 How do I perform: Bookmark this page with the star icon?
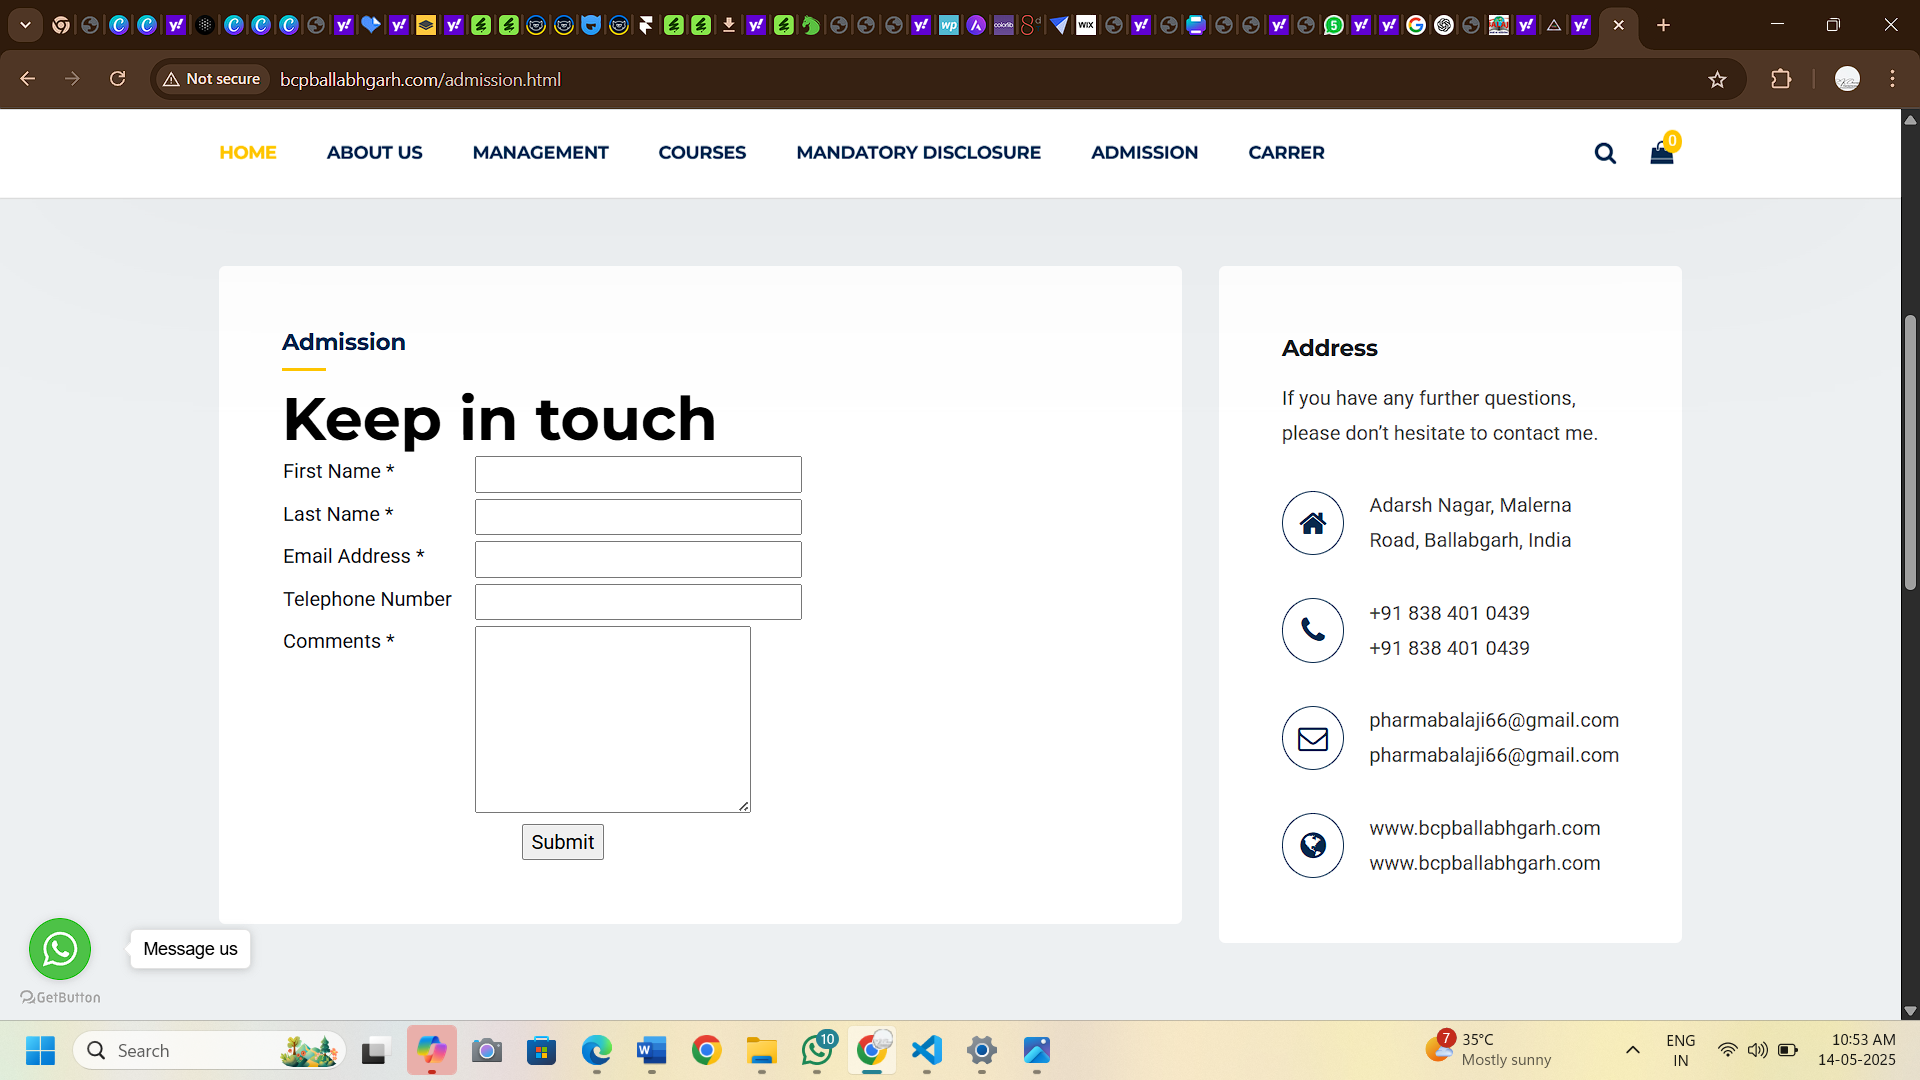1717,79
